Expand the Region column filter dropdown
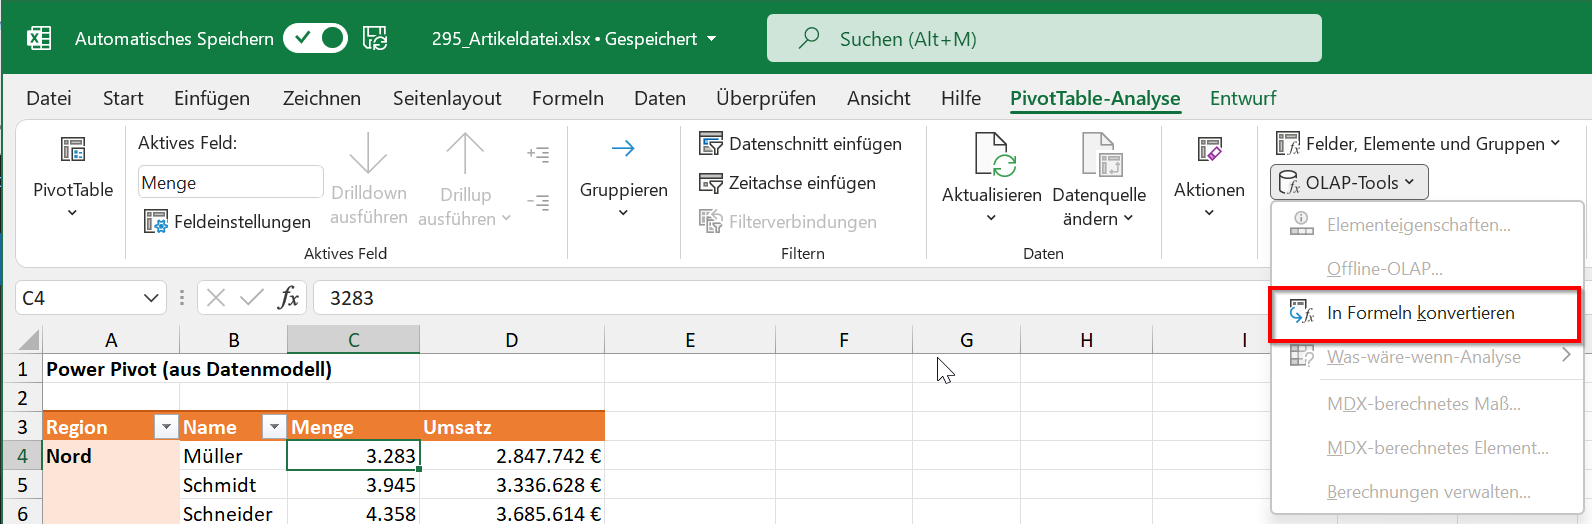This screenshot has width=1592, height=524. (166, 427)
